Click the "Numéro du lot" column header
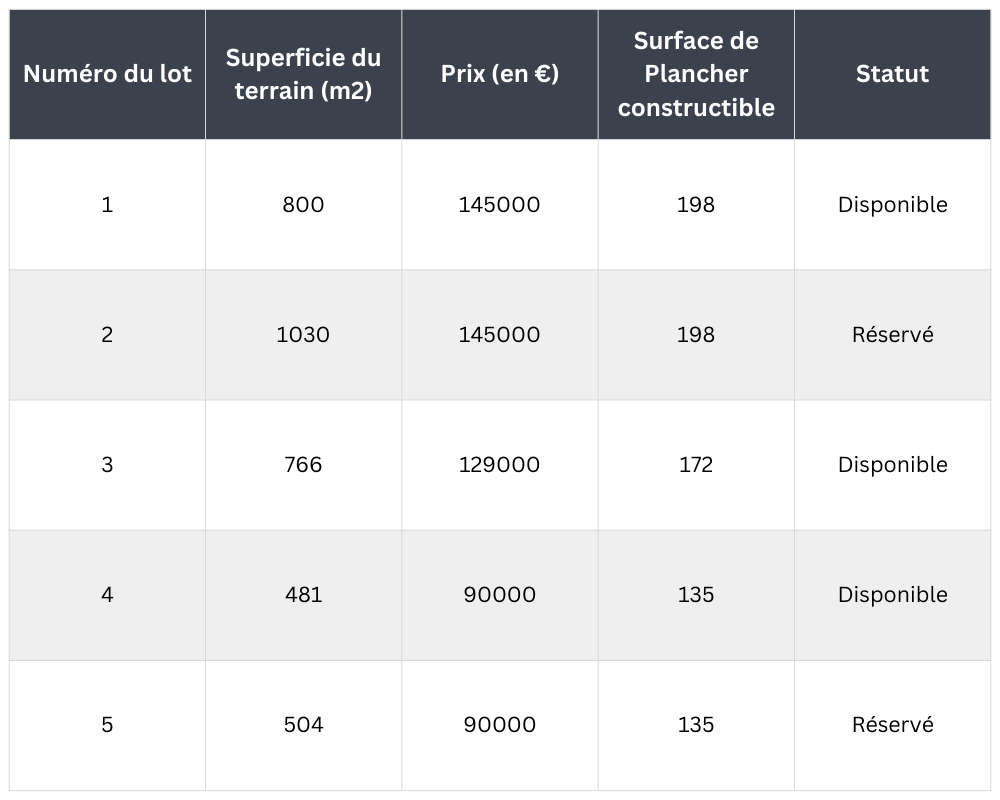The image size is (1000, 800). click(x=107, y=74)
